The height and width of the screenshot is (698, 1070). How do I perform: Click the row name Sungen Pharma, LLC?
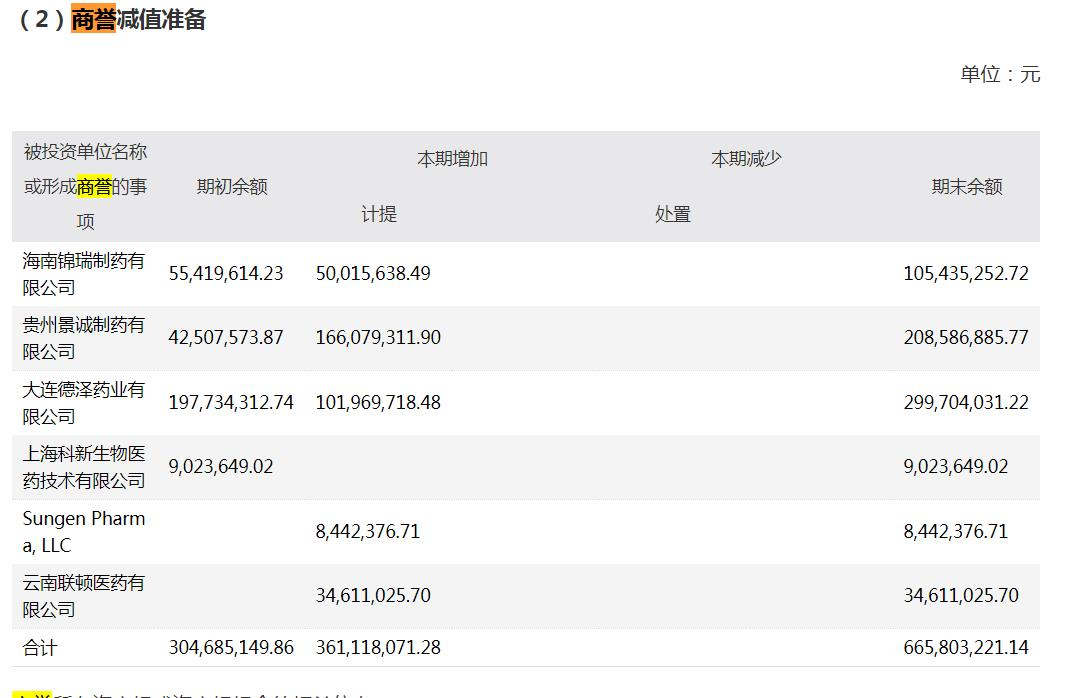83,532
